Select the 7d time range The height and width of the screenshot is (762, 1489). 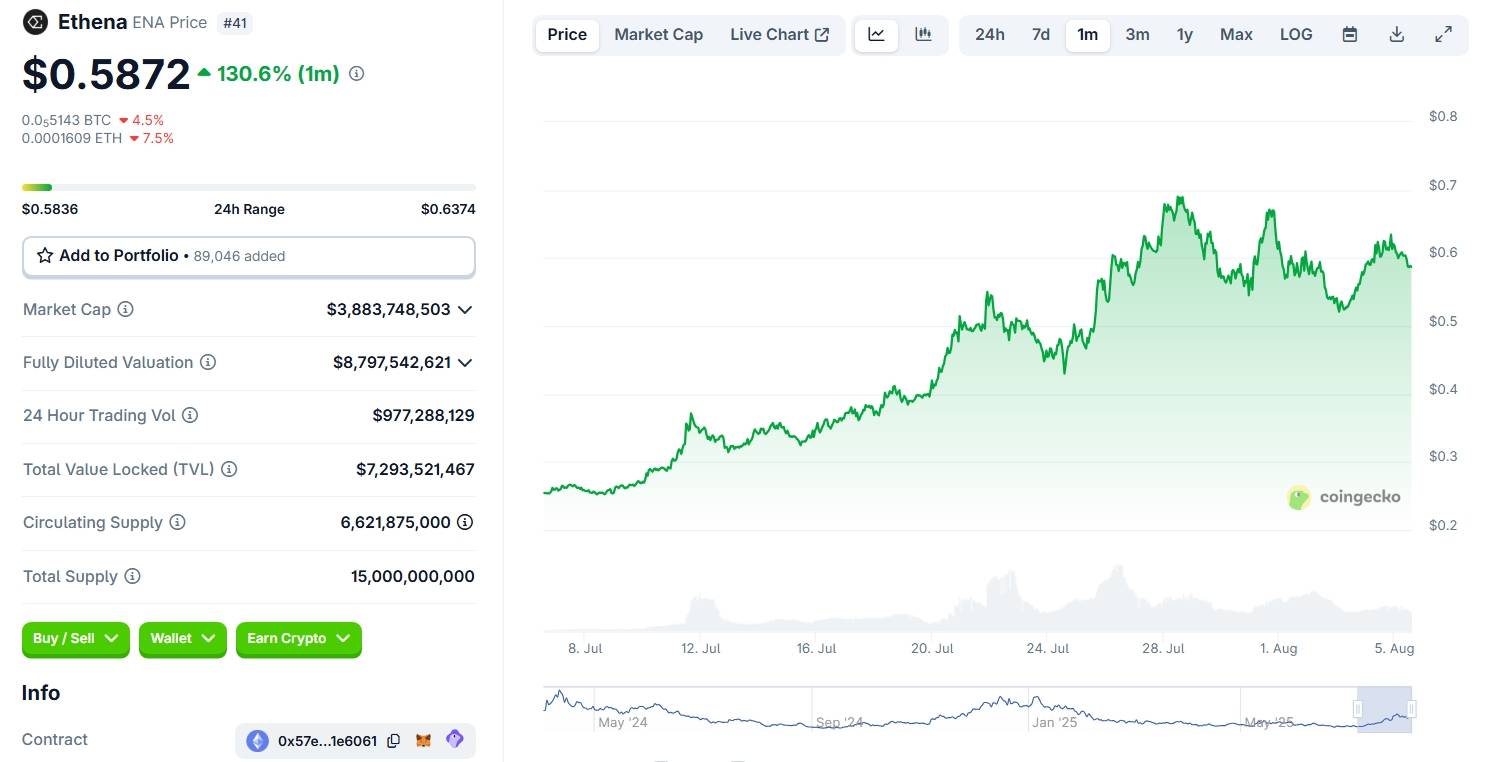click(x=1041, y=35)
